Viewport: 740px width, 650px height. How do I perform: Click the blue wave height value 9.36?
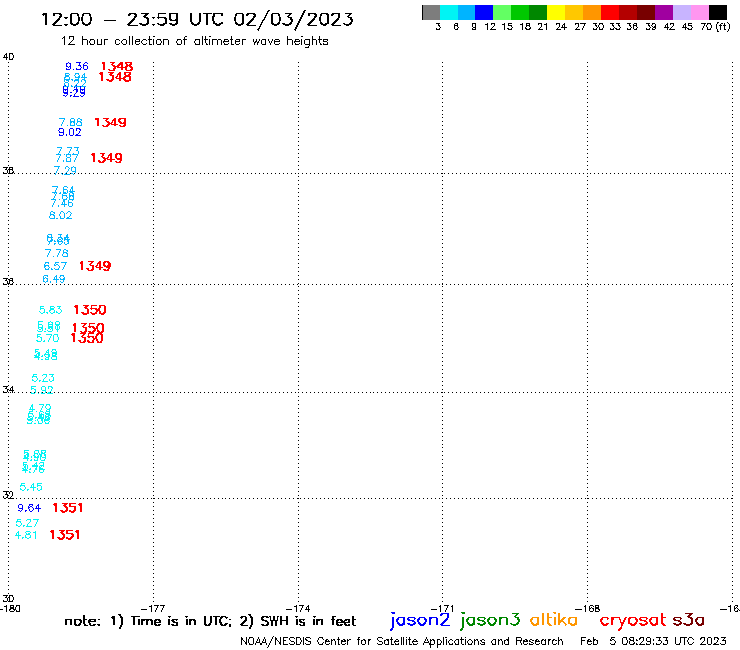[76, 67]
